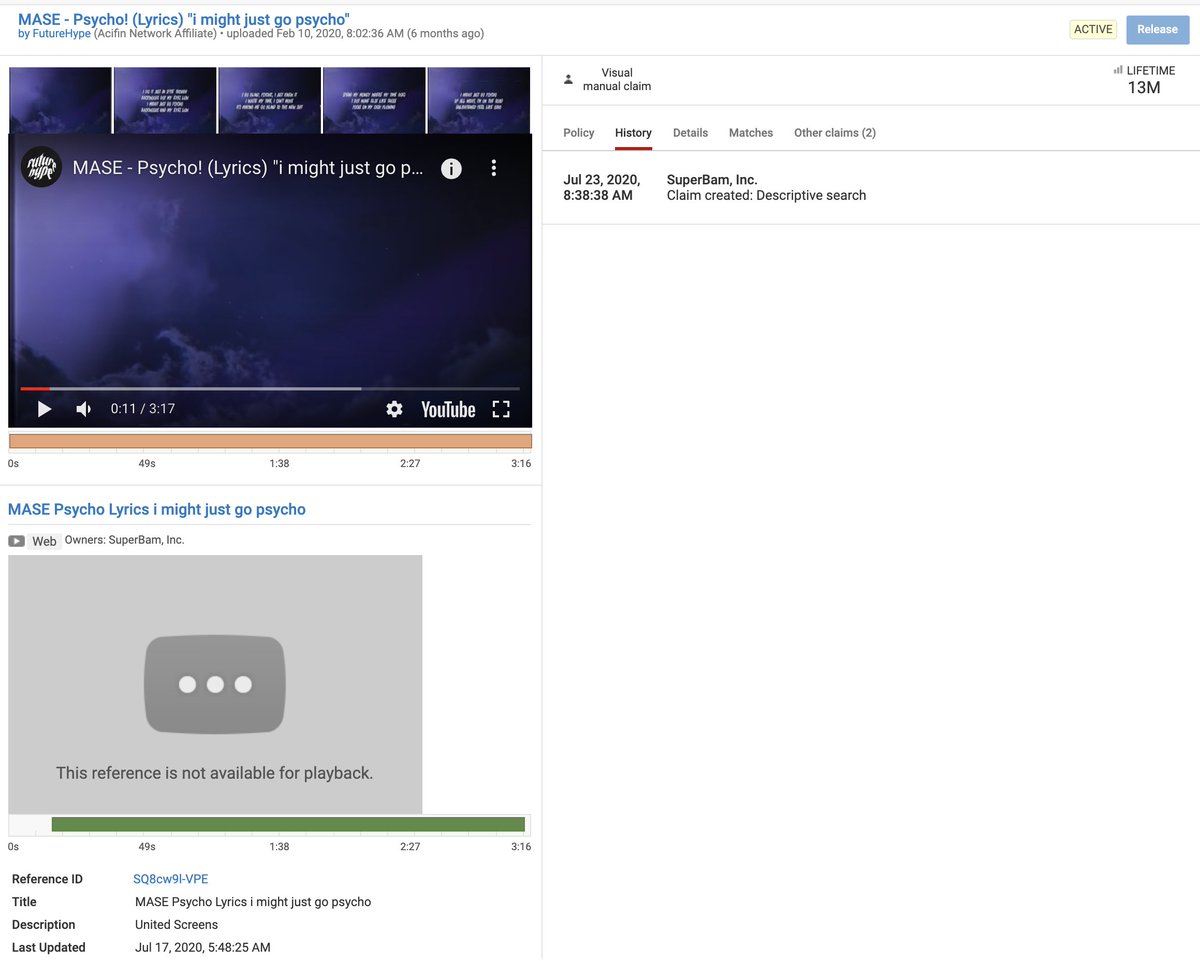Show video info with the i icon
Image resolution: width=1200 pixels, height=961 pixels.
451,168
